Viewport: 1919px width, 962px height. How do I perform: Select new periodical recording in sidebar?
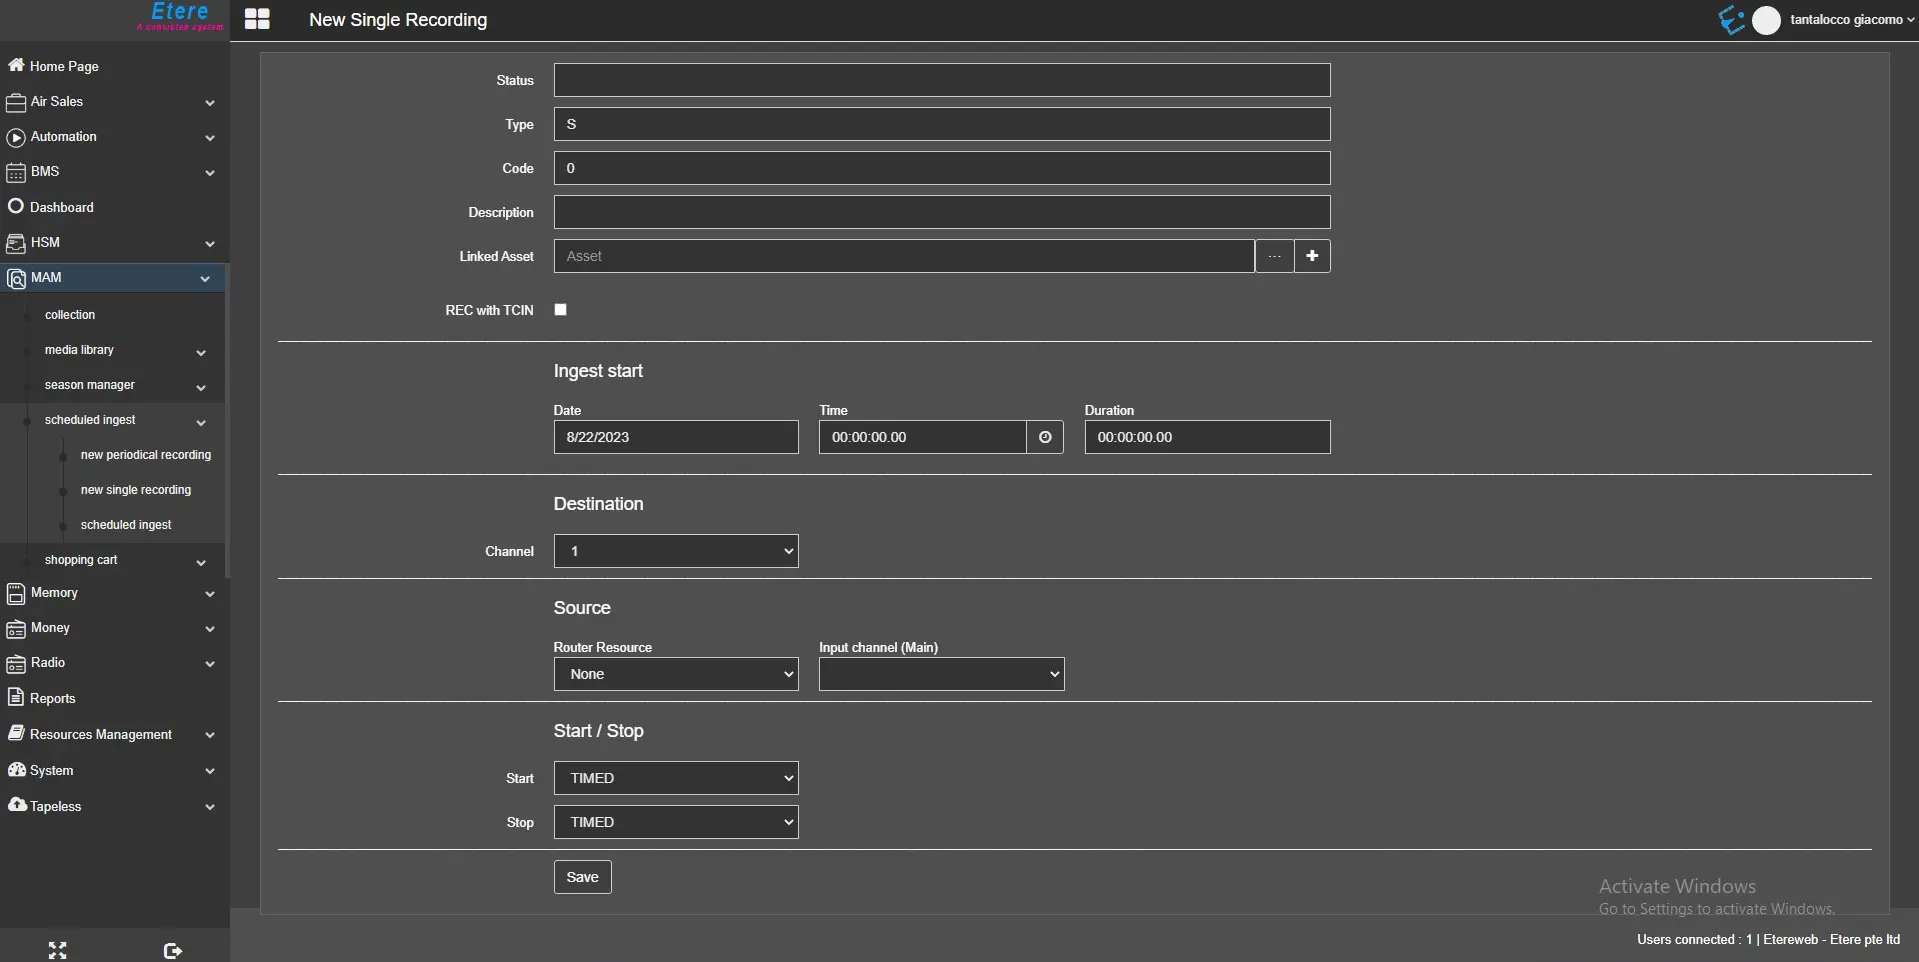tap(146, 455)
